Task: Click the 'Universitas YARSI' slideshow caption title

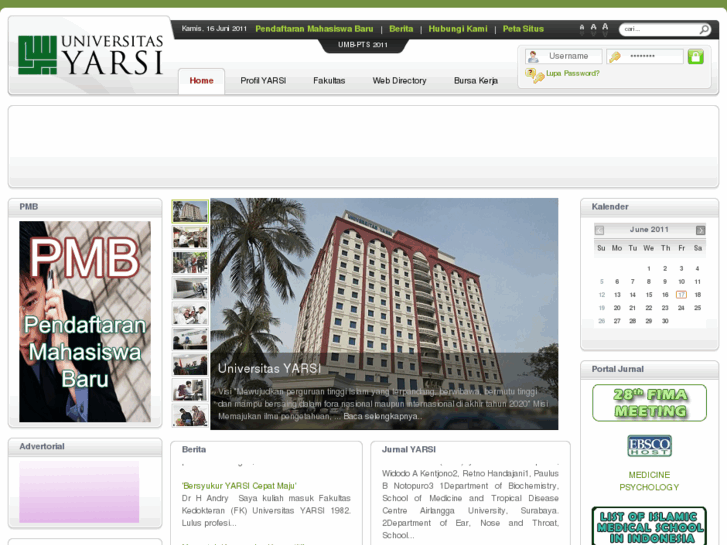Action: pyautogui.click(x=269, y=369)
